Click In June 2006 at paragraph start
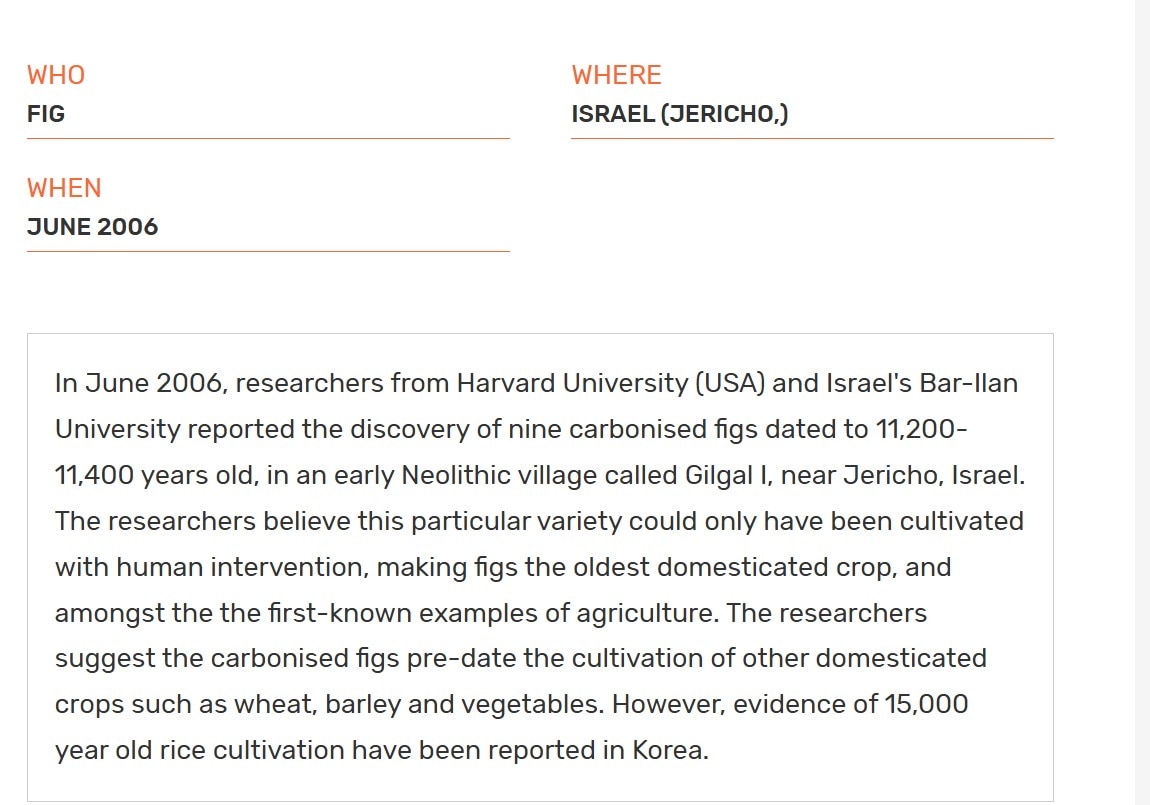Screen dimensions: 1150x805 coord(137,383)
